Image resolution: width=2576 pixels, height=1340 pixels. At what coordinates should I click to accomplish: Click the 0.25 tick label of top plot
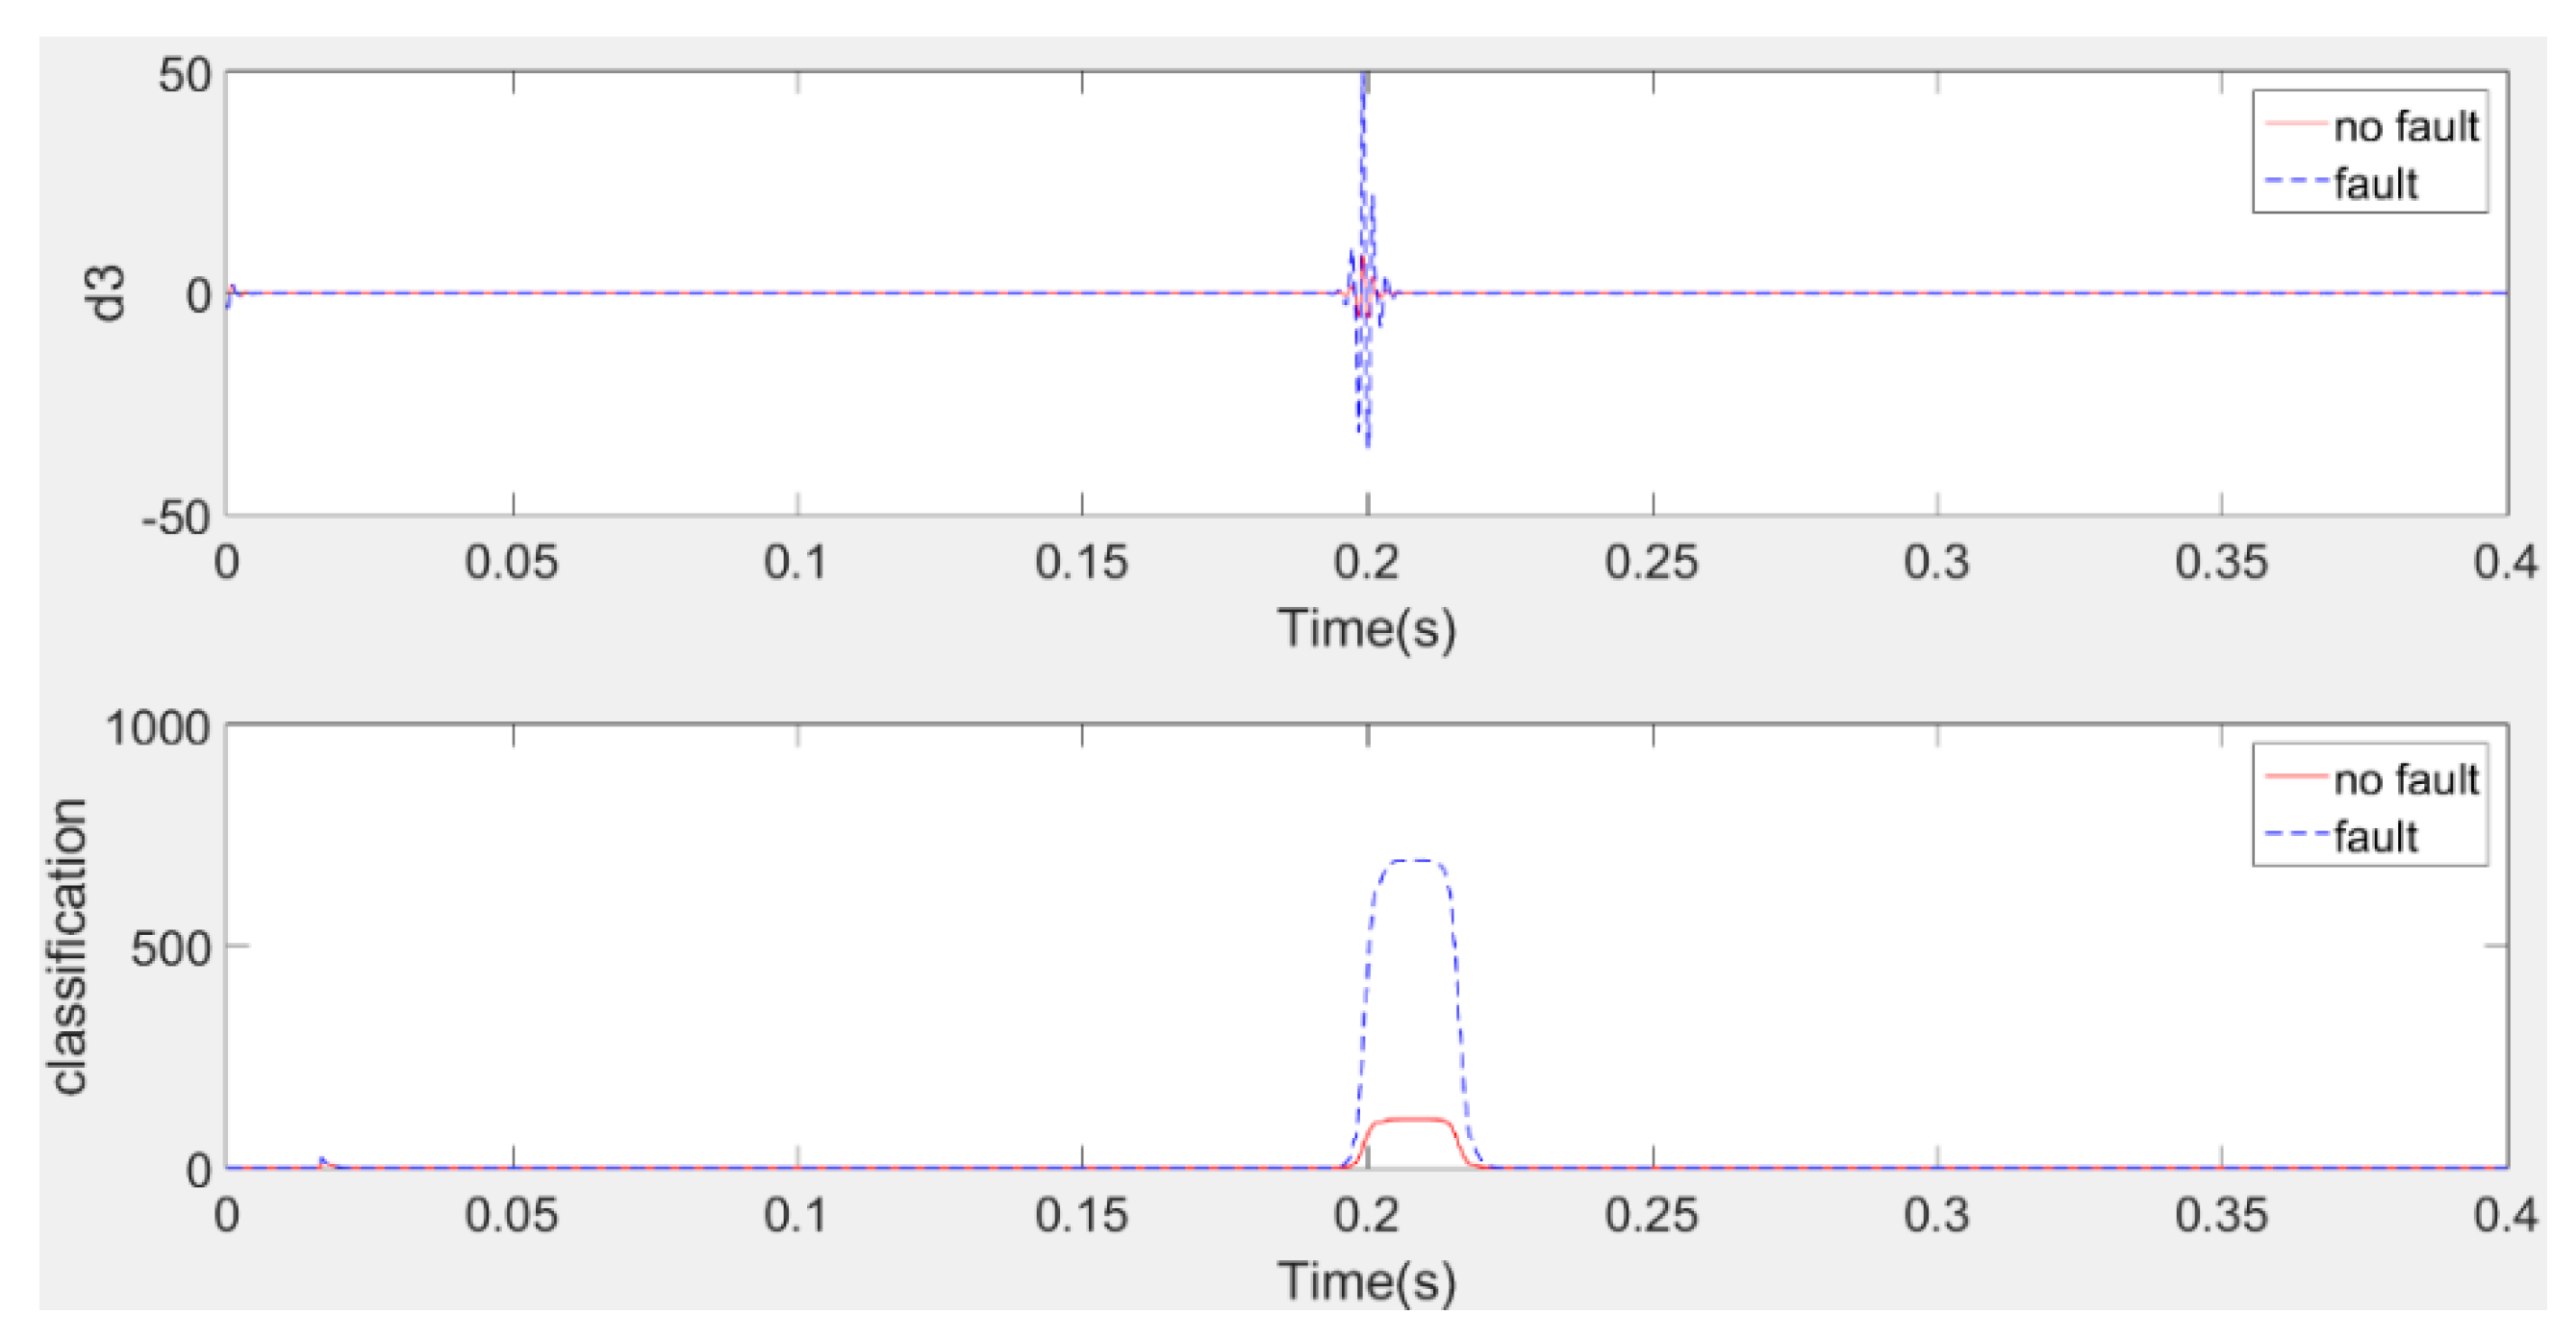[1651, 562]
